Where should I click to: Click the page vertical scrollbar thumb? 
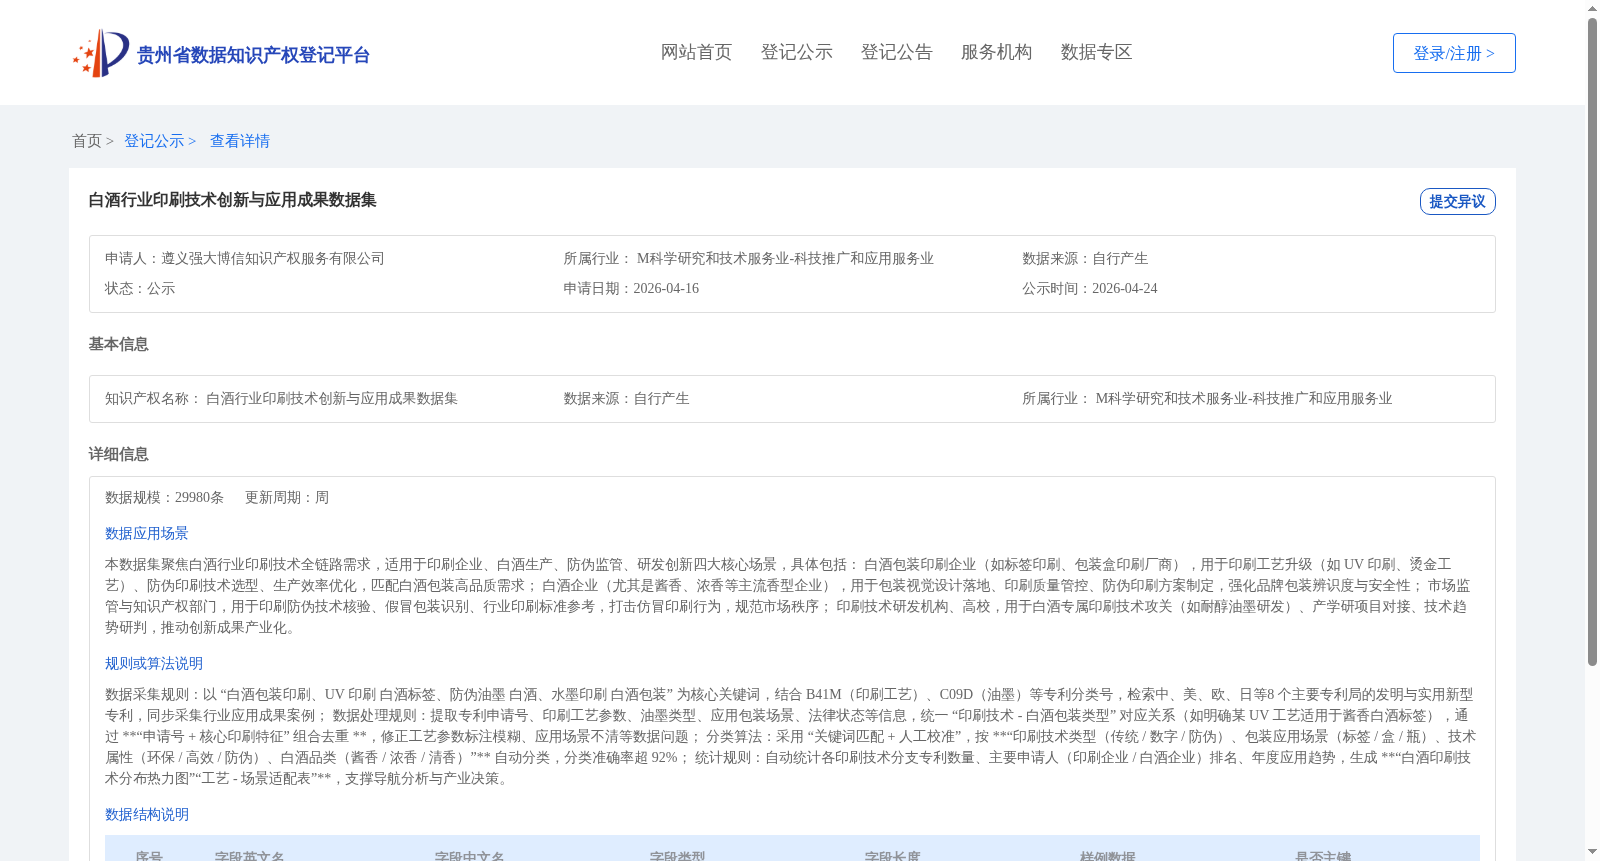(x=1592, y=342)
